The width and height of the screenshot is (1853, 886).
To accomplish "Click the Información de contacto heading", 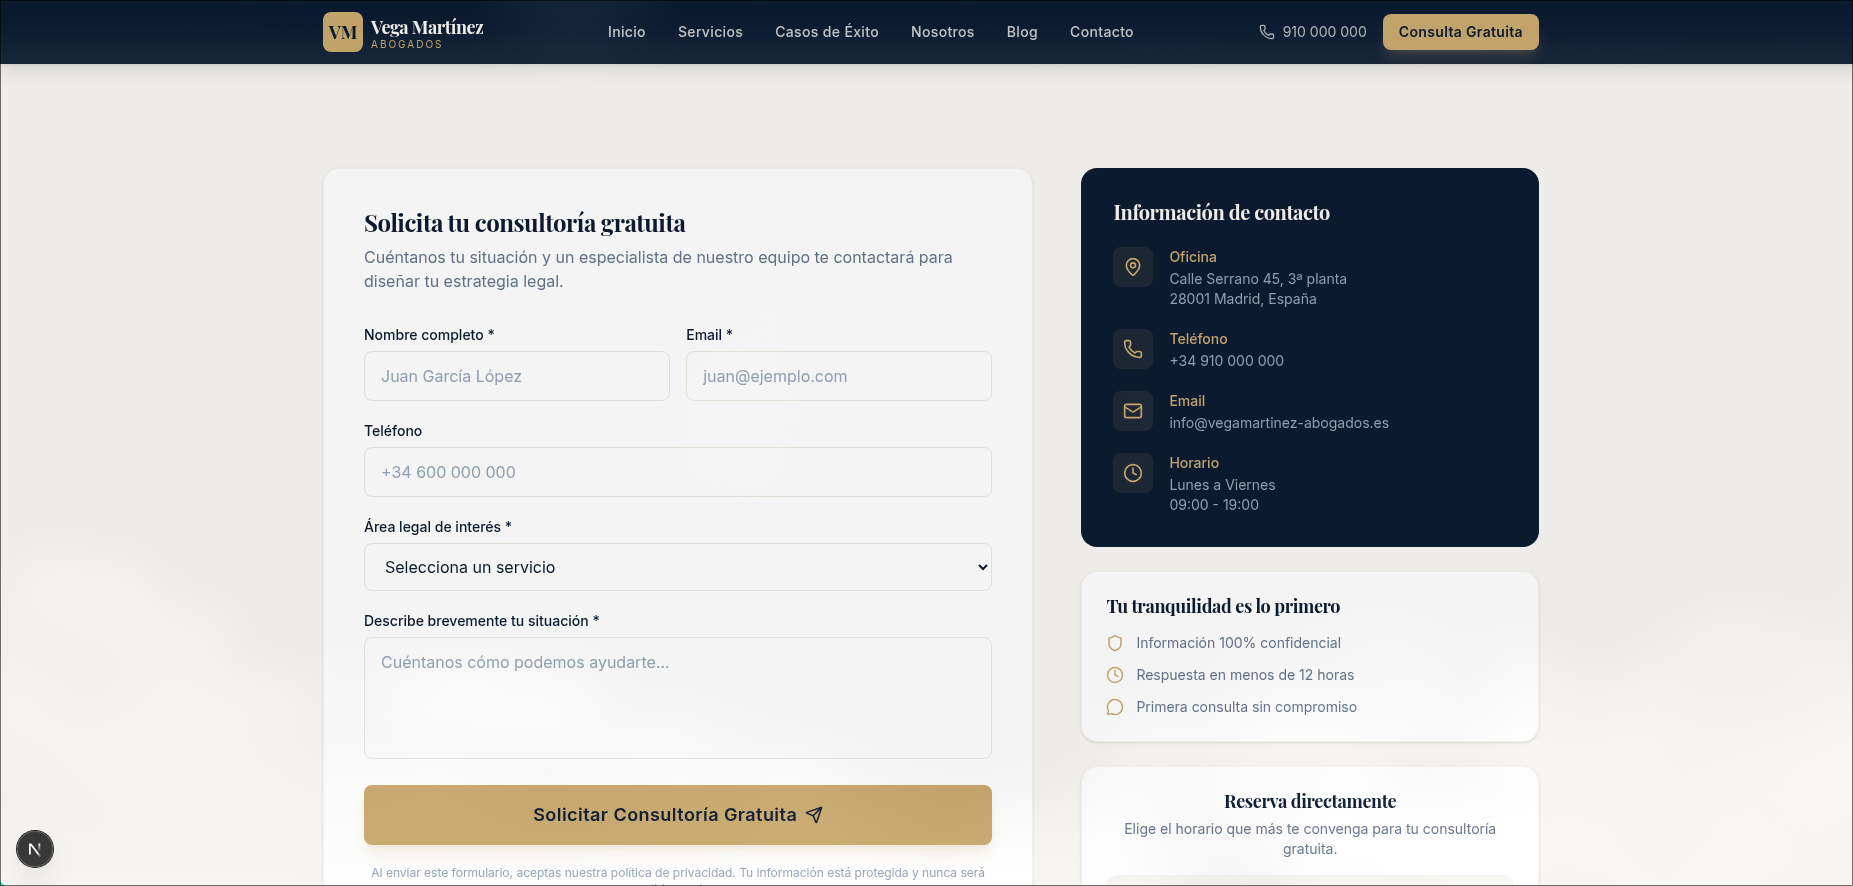I will 1222,212.
